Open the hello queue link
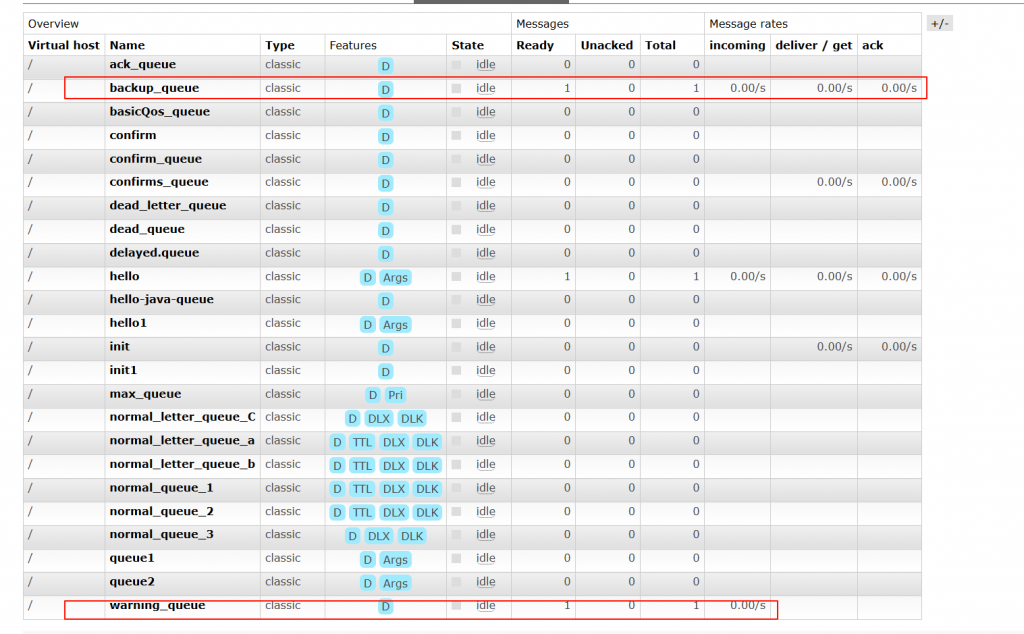1024x634 pixels. (124, 276)
